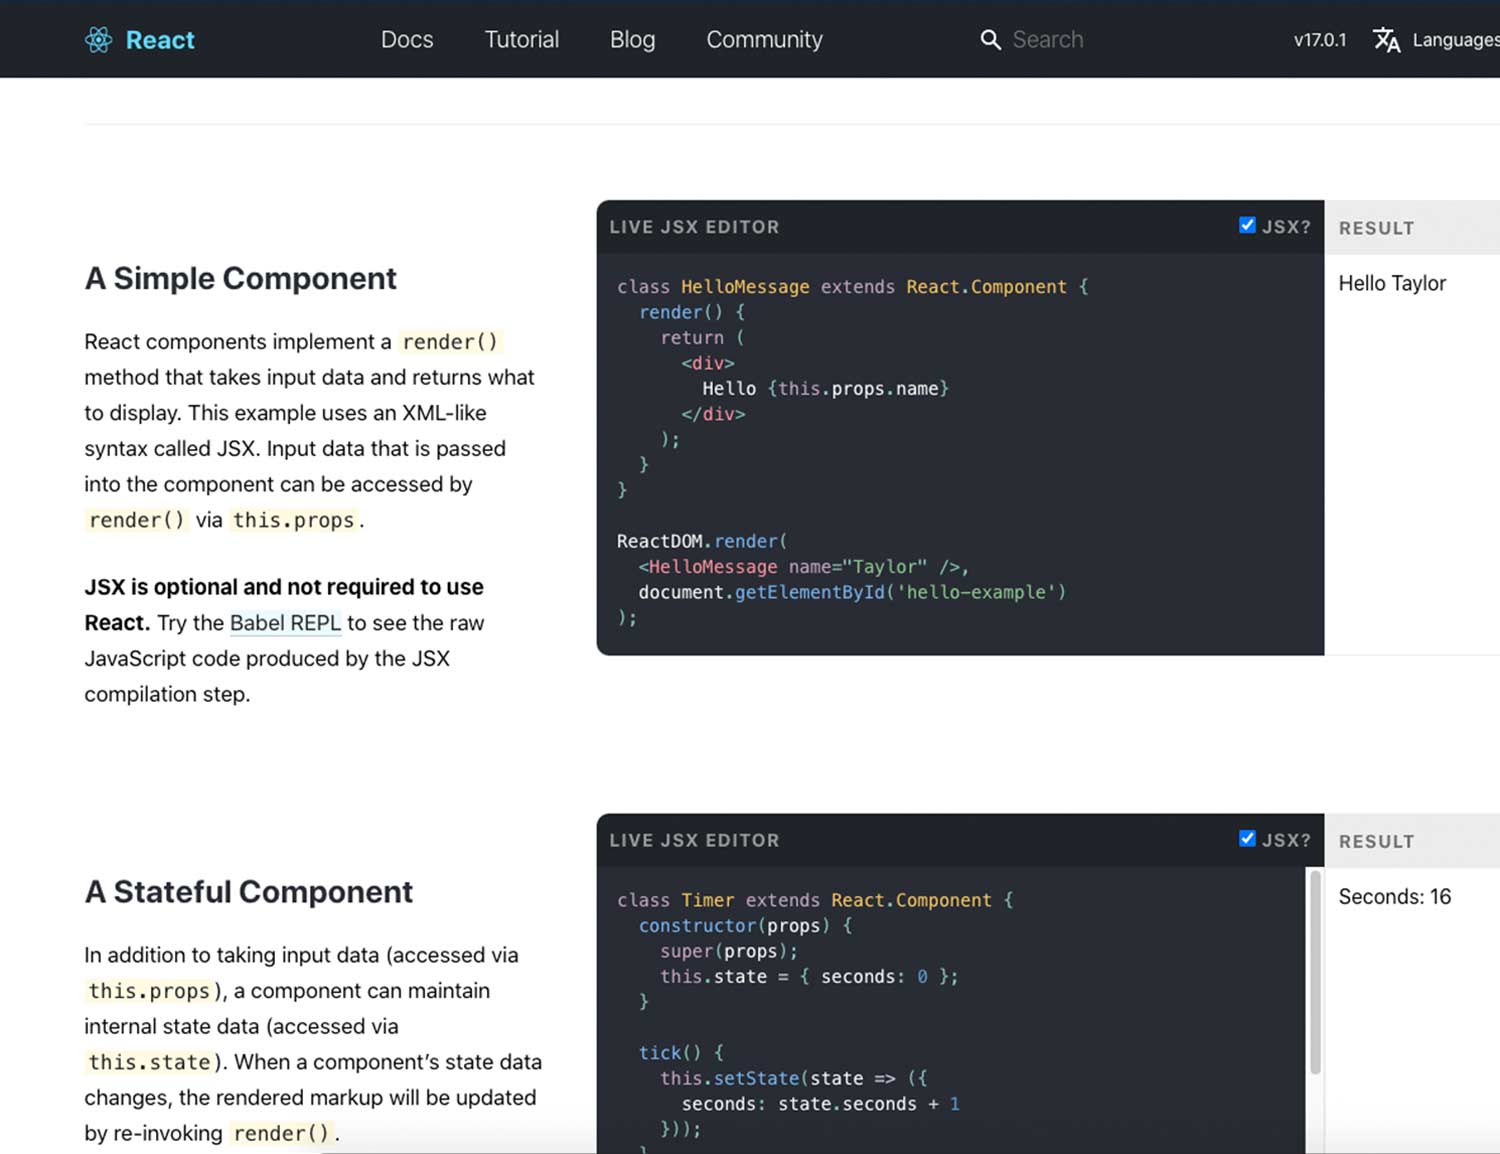This screenshot has height=1154, width=1500.
Task: Click the 'this.setState(state => ({' line
Action: (794, 1078)
